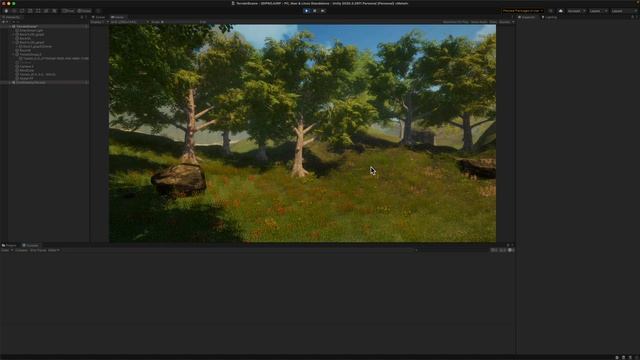Select the TerrainScene row in Hierarchy
The image size is (640, 360).
pyautogui.click(x=45, y=26)
